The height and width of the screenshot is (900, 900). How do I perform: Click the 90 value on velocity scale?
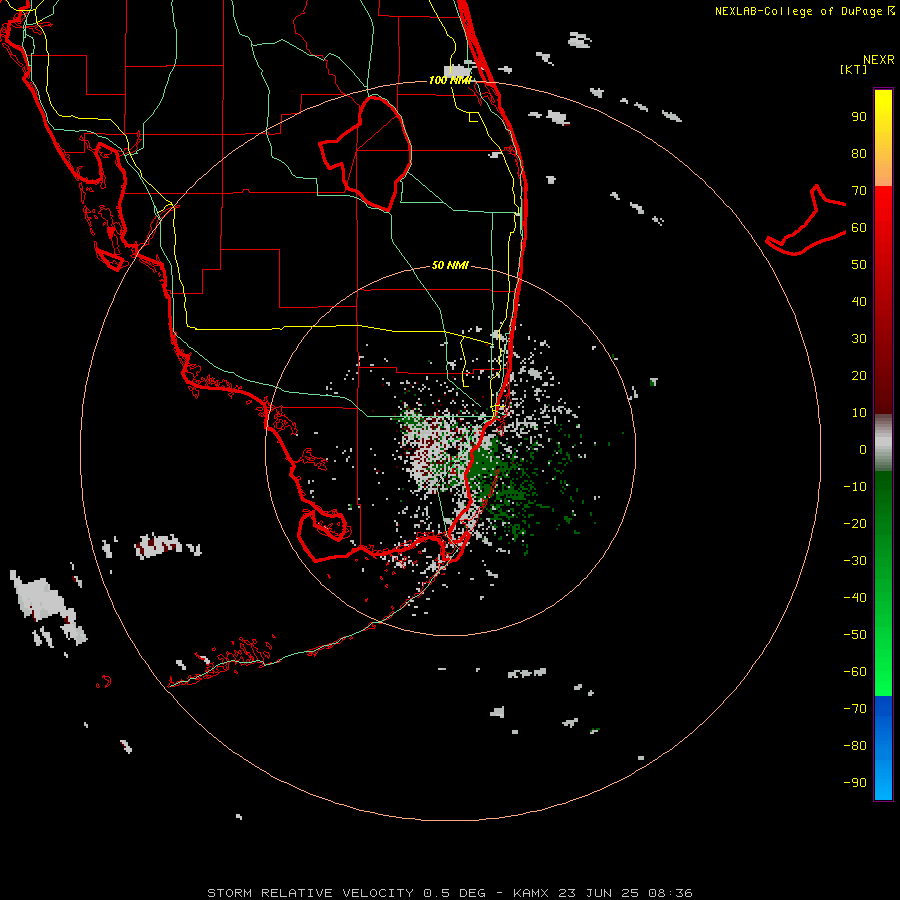pos(859,117)
